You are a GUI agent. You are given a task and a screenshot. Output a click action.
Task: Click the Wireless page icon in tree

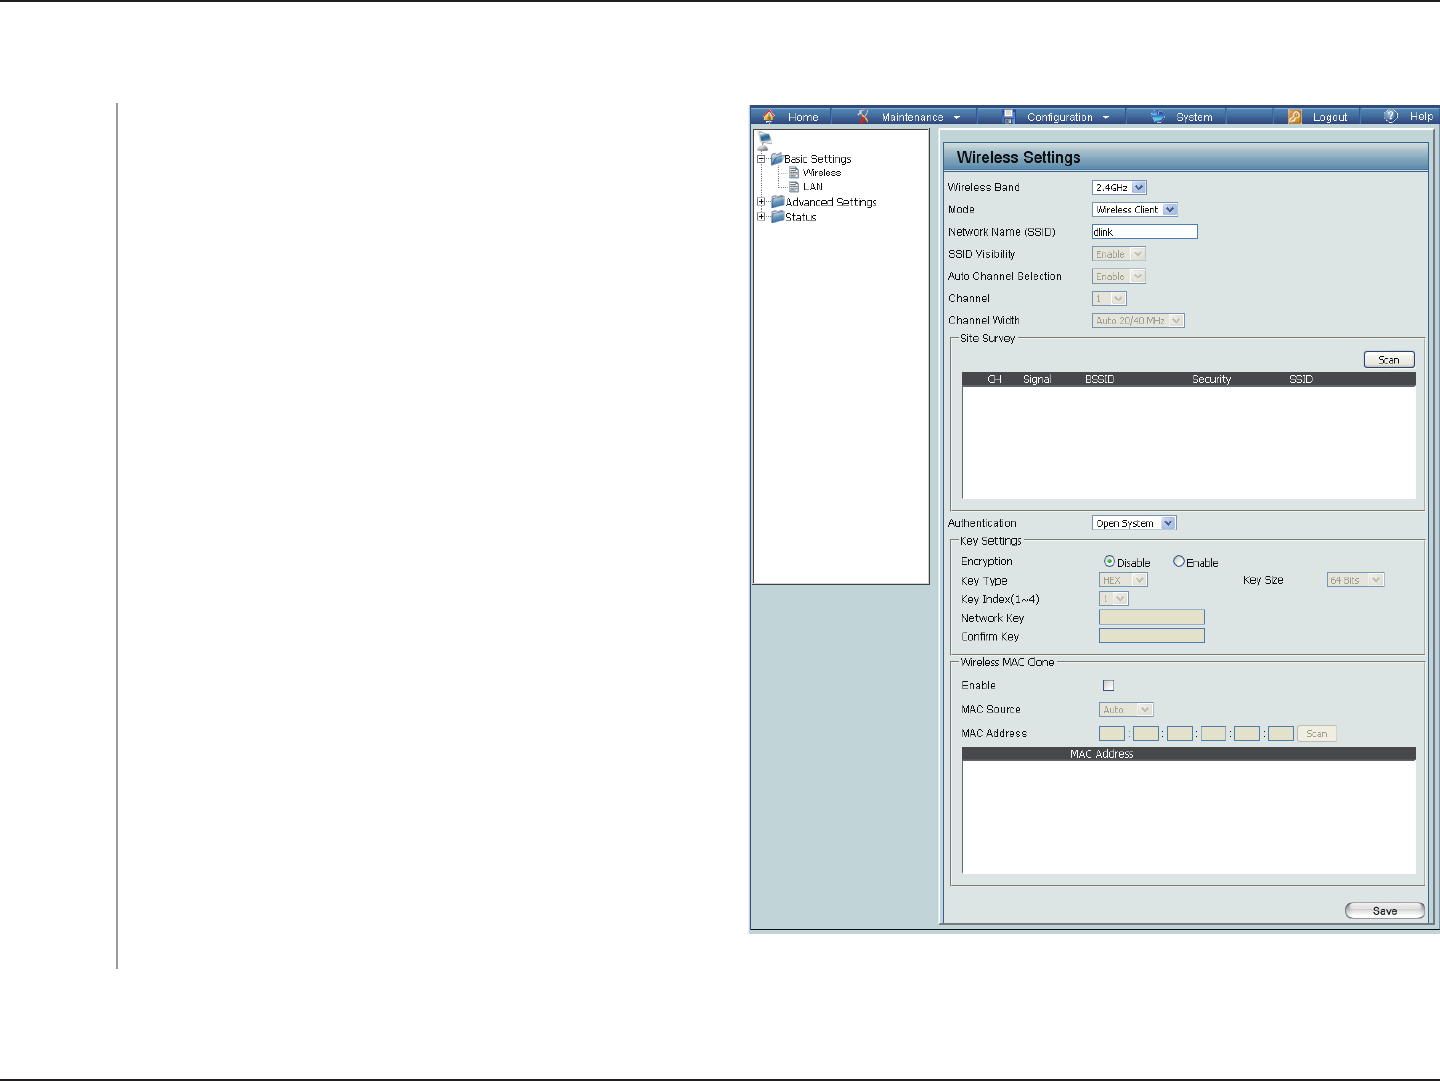point(794,172)
